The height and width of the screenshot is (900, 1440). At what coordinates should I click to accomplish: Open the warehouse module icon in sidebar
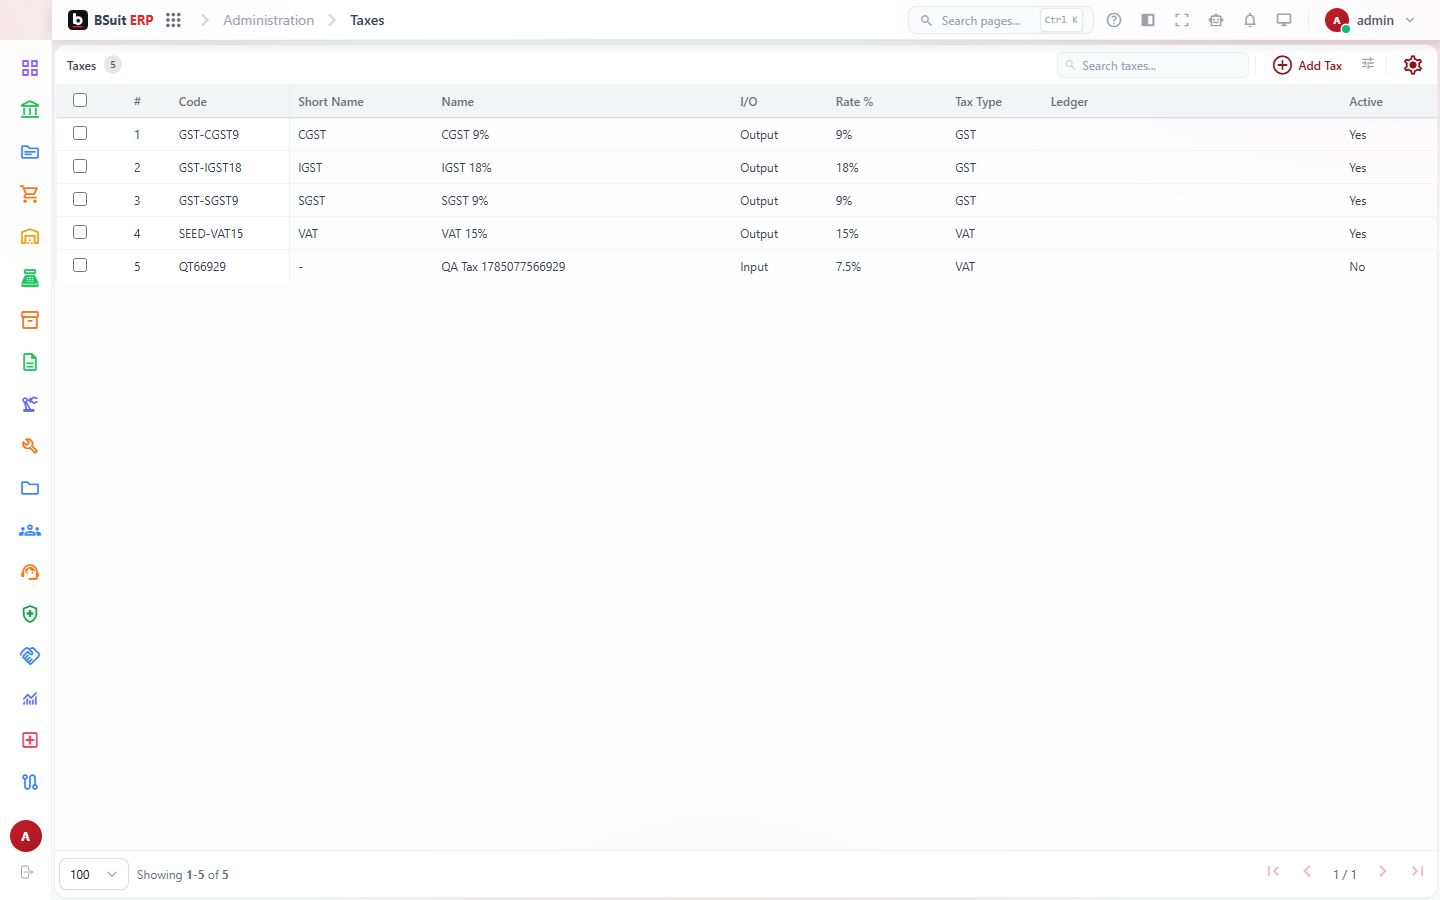(30, 236)
